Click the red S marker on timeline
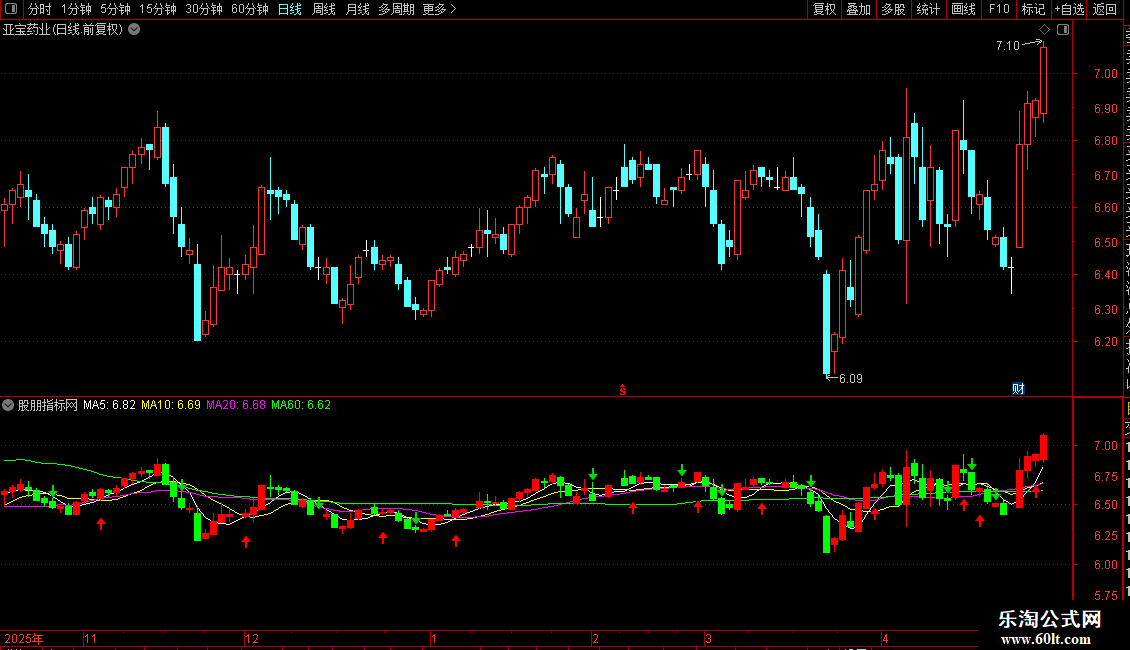The height and width of the screenshot is (650, 1130). click(x=623, y=390)
